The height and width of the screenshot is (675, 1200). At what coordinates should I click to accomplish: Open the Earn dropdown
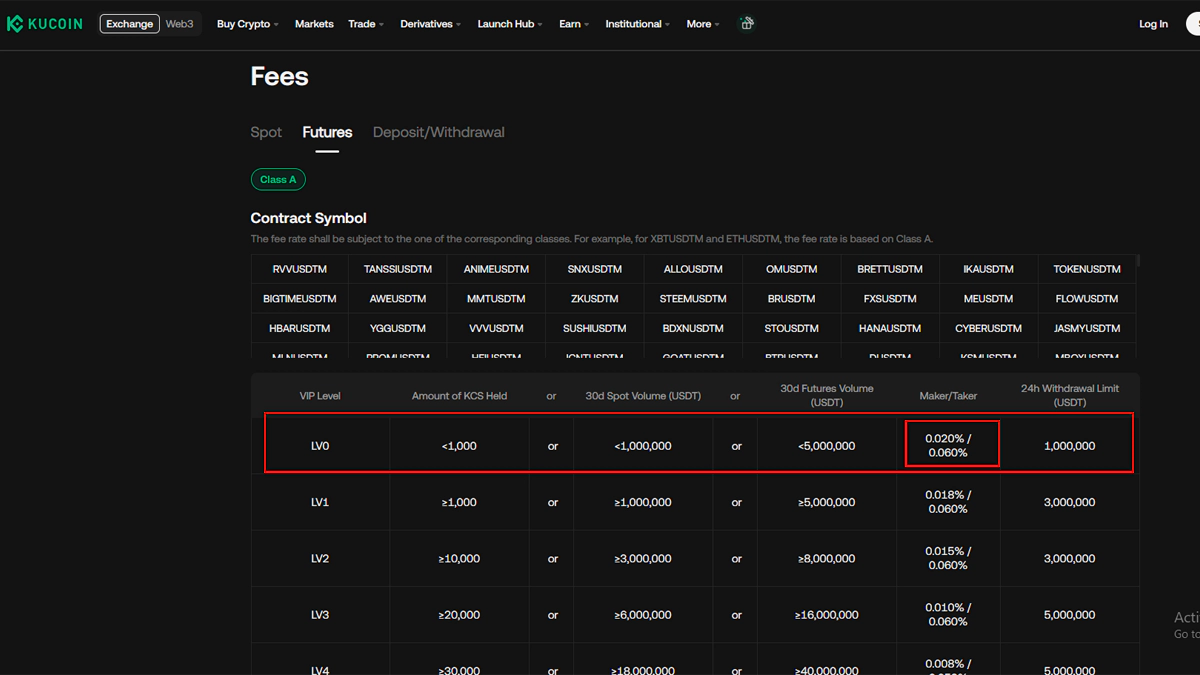(x=573, y=24)
